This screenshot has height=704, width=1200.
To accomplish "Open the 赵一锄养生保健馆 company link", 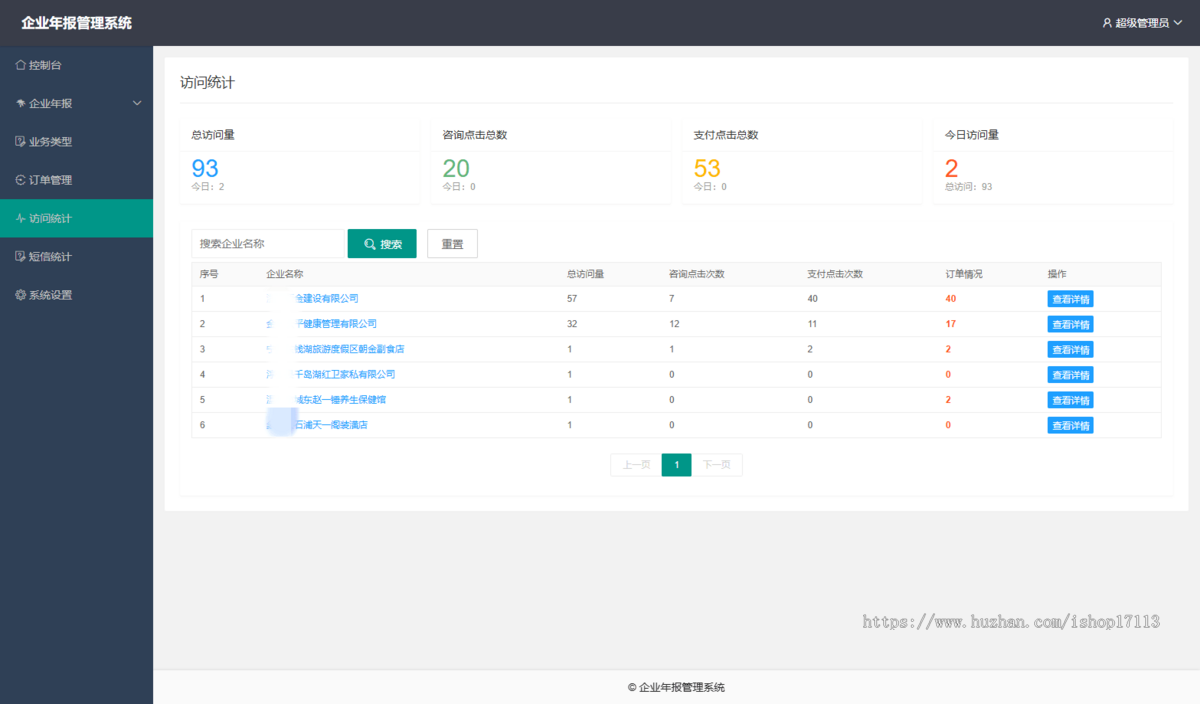I will 326,400.
